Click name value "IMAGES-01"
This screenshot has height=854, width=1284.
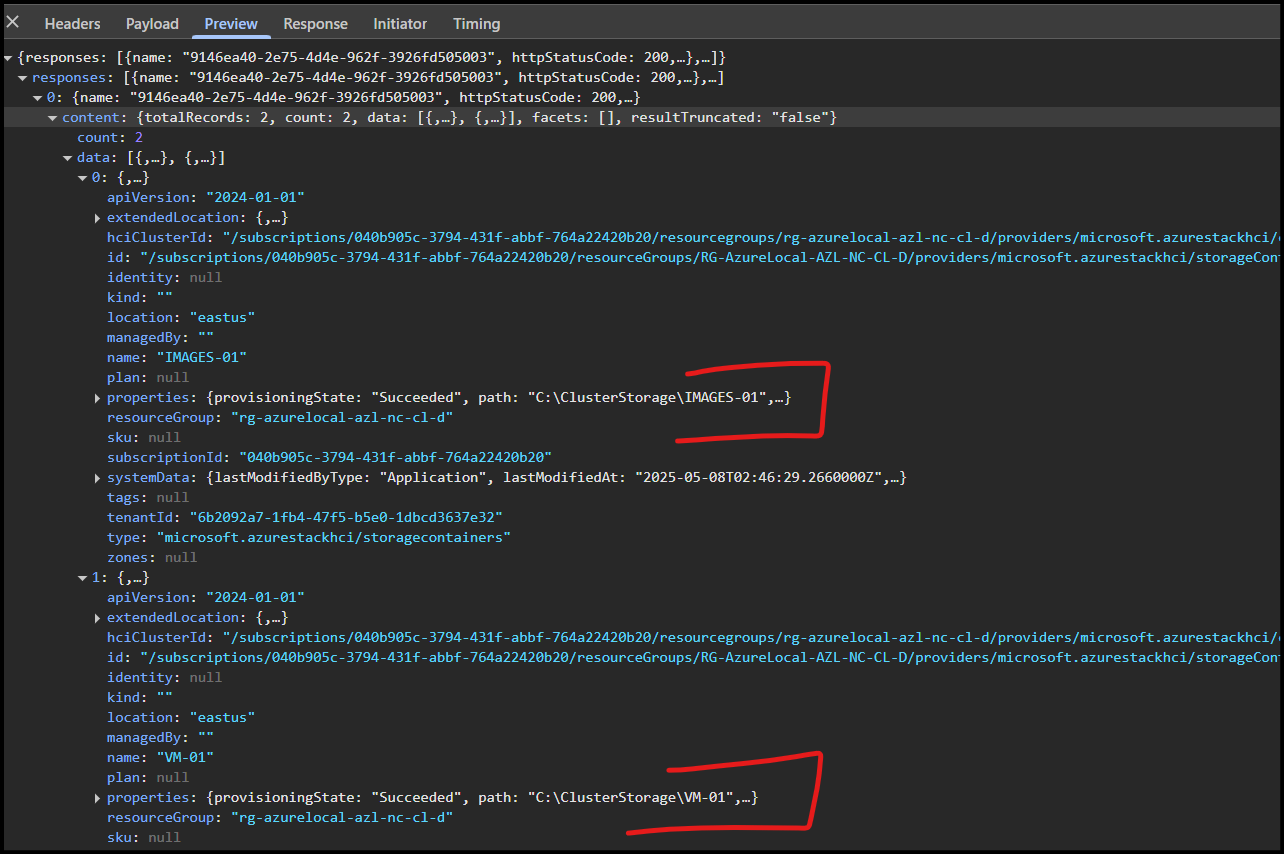[201, 358]
